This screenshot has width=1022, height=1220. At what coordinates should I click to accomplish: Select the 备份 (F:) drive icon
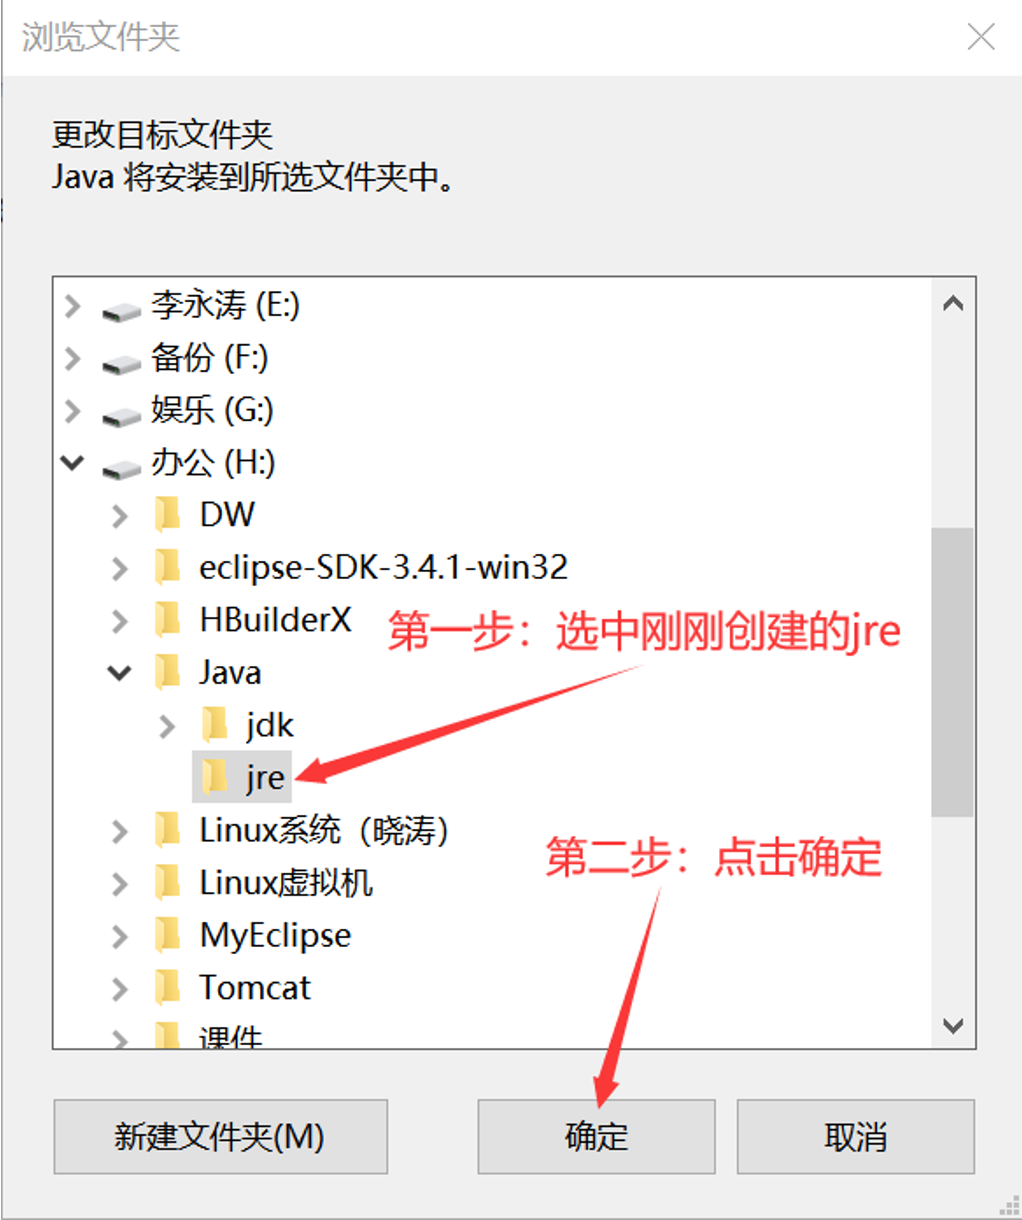(121, 364)
